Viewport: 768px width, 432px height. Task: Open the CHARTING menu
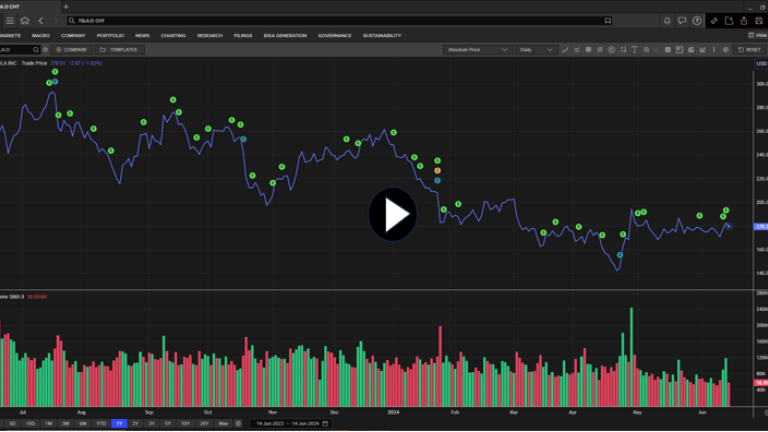[x=173, y=35]
